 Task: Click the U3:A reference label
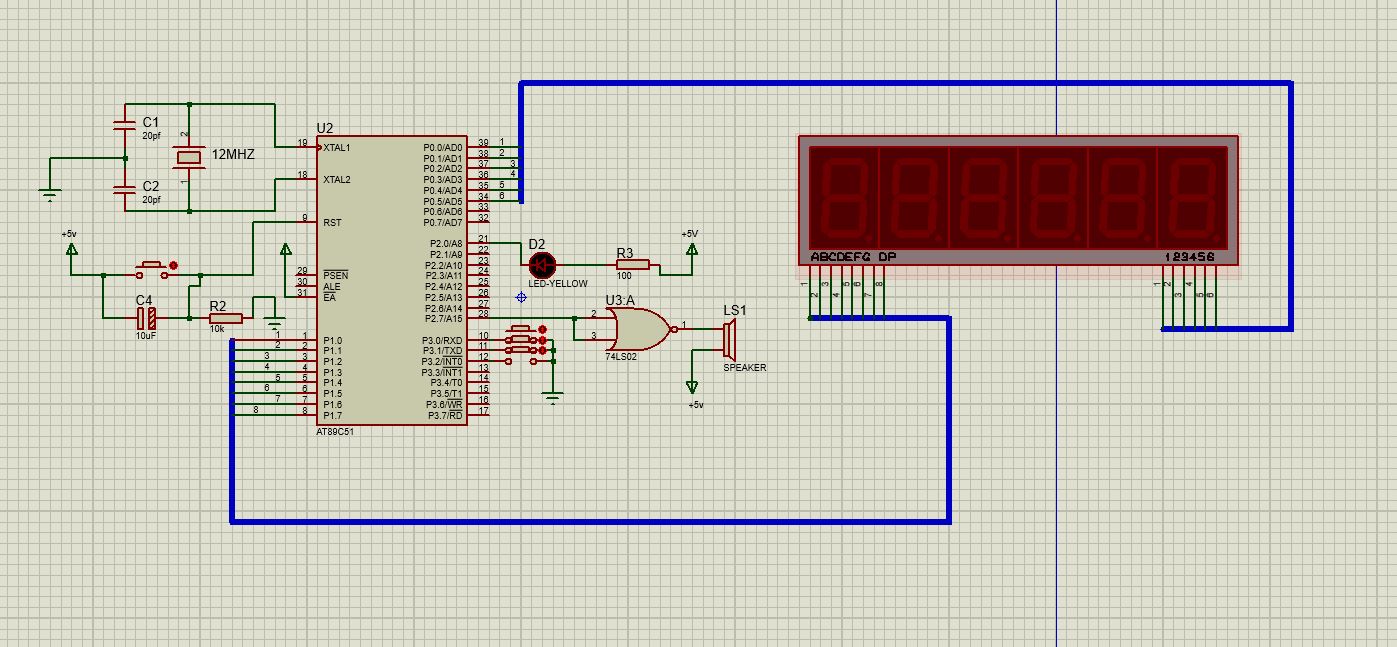coord(620,300)
